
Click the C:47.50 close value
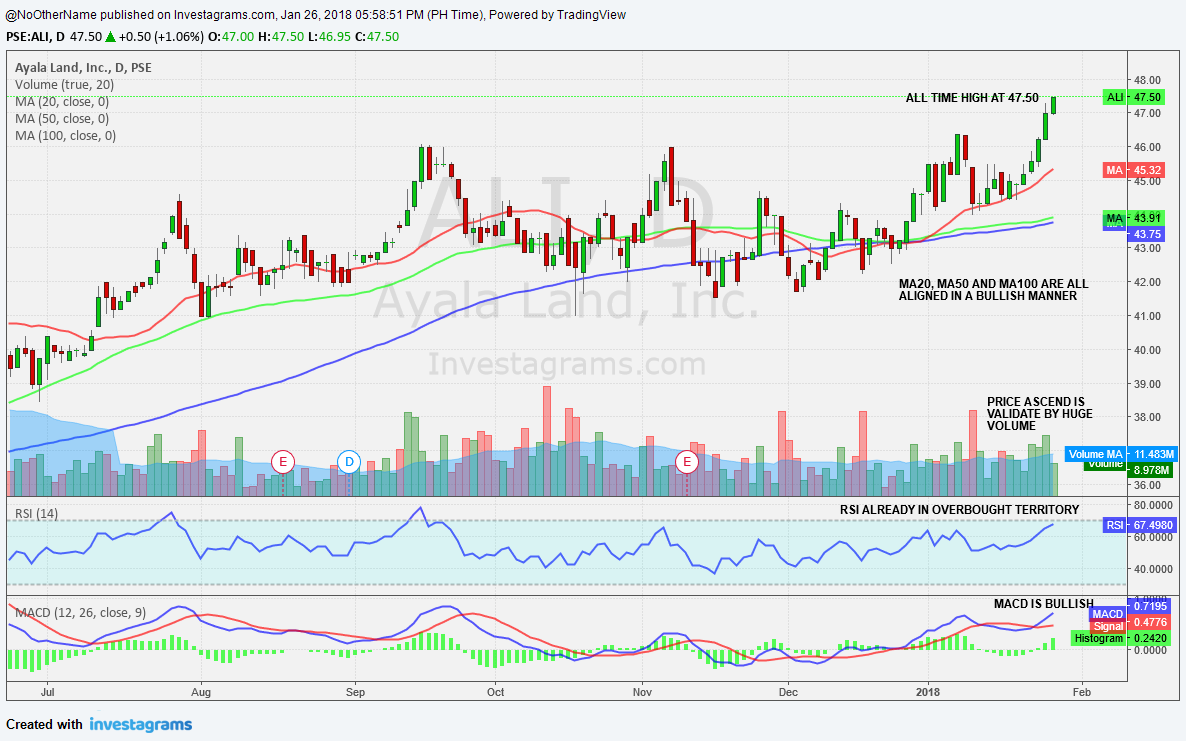pos(377,36)
